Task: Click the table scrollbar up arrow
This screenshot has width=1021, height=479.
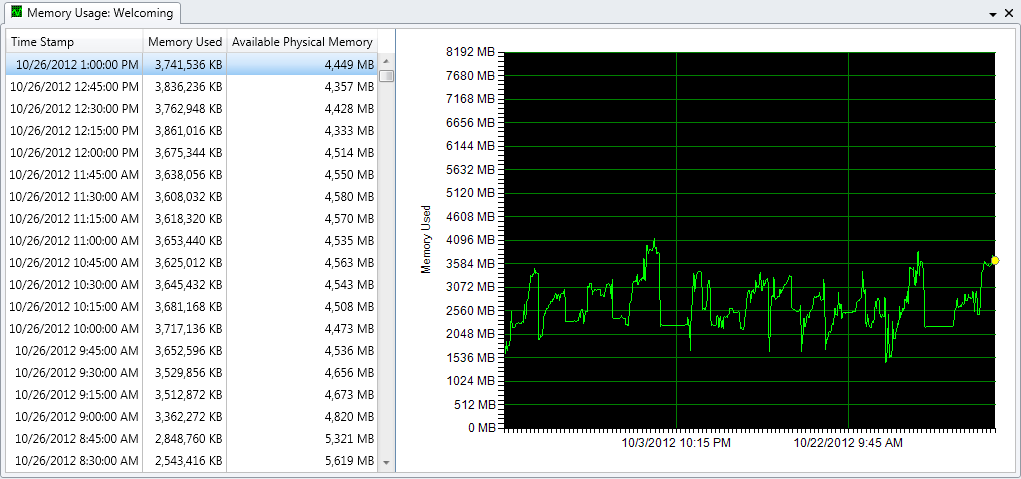Action: [x=387, y=62]
